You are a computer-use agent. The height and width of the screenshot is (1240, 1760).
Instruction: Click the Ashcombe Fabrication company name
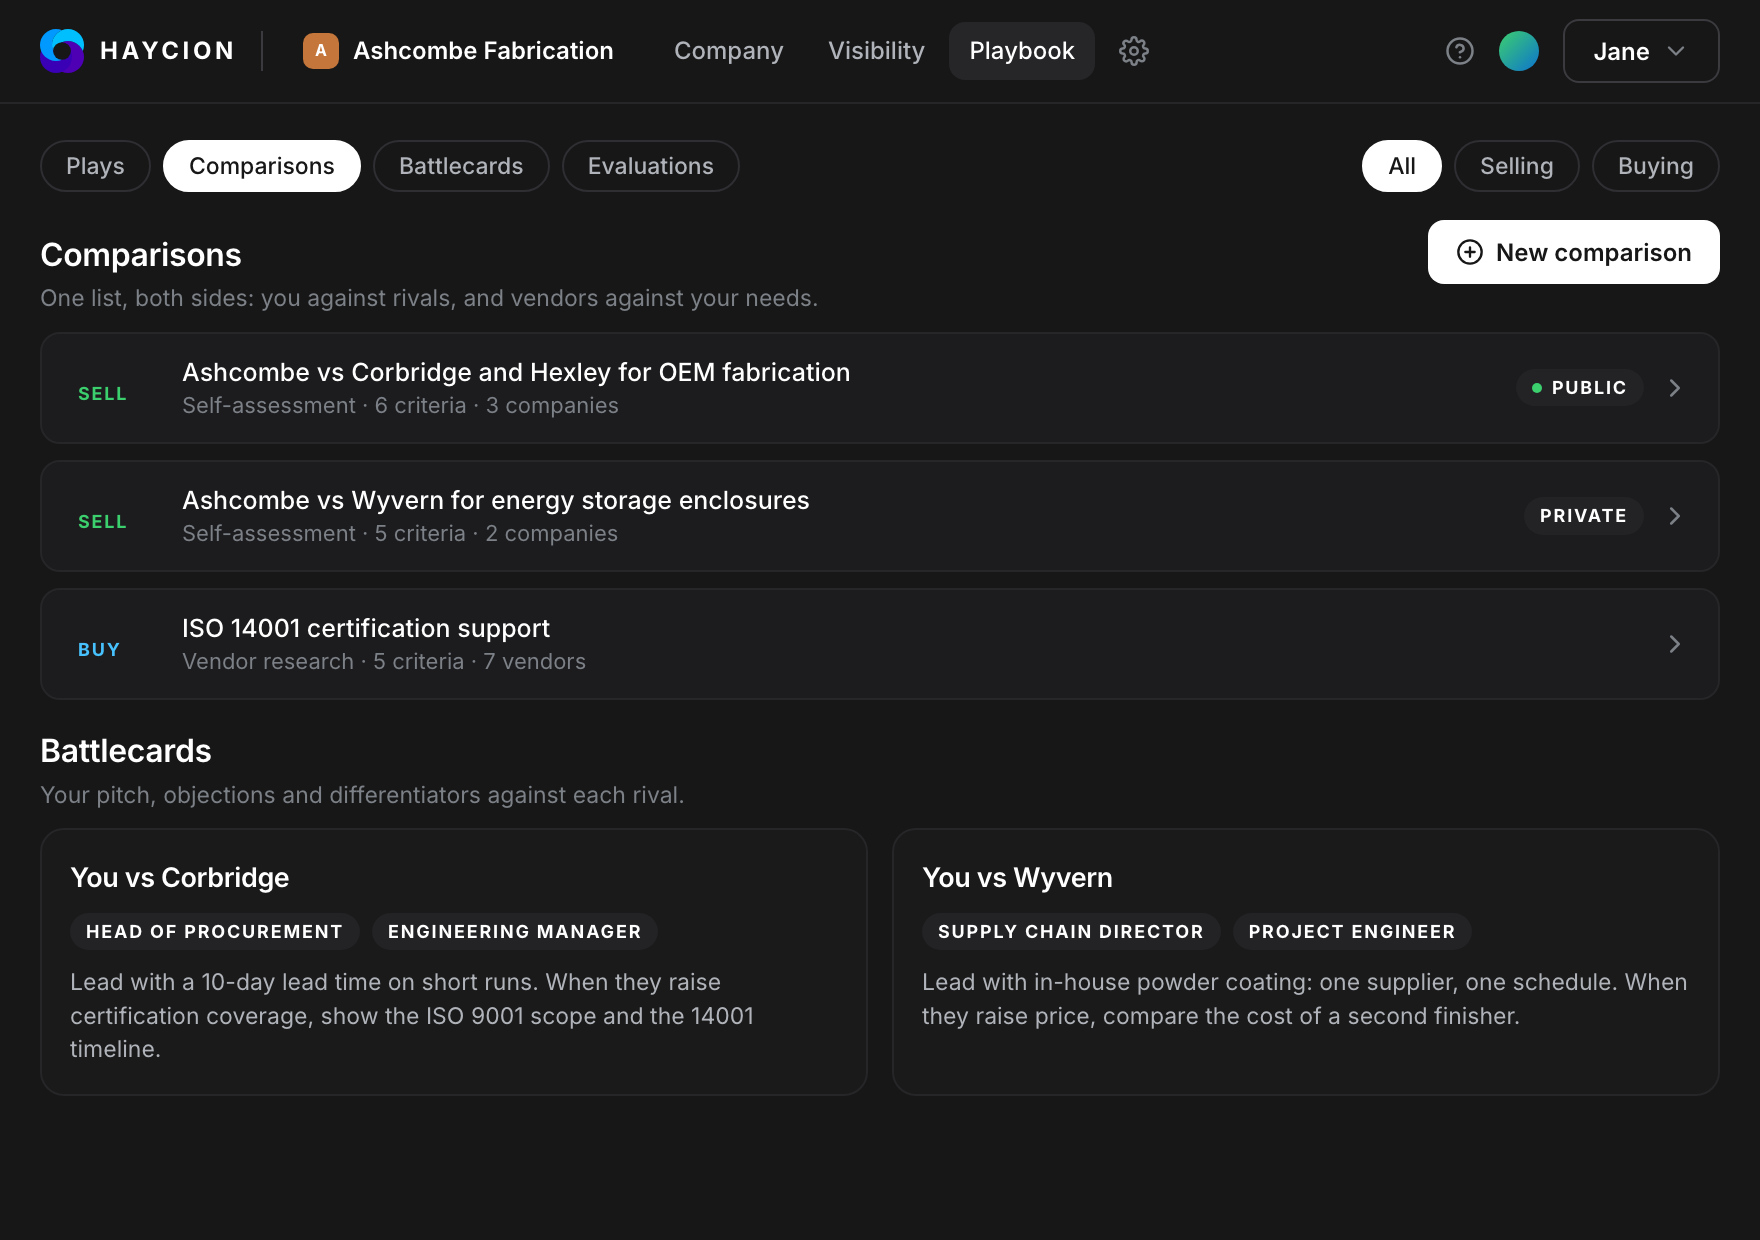click(x=483, y=51)
